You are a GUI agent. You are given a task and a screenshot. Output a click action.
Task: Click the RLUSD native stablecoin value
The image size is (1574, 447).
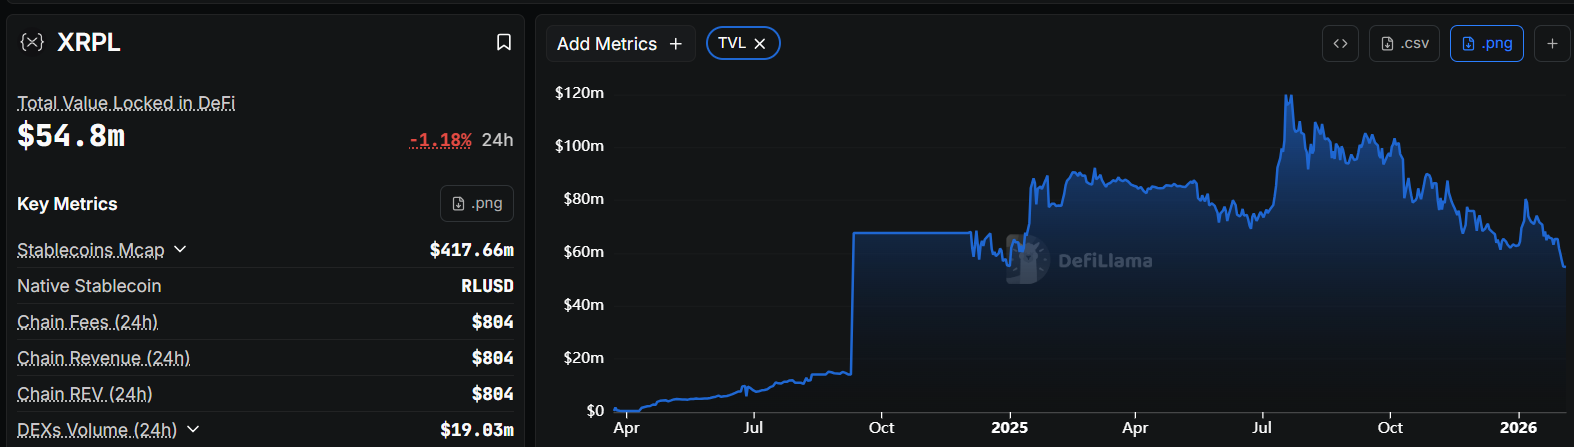(487, 286)
